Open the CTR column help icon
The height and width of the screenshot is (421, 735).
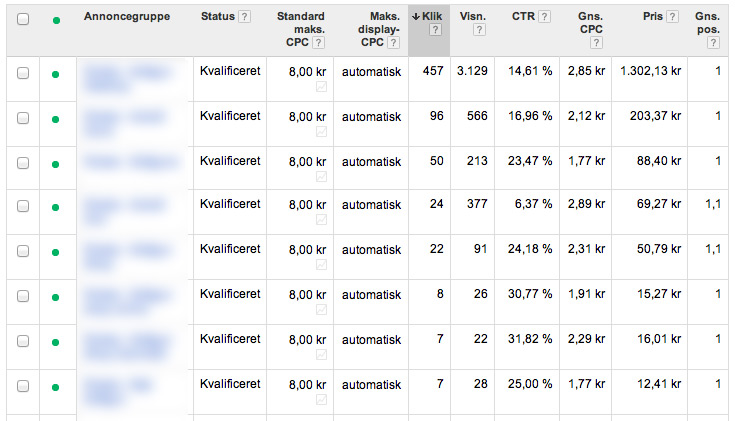pos(544,17)
